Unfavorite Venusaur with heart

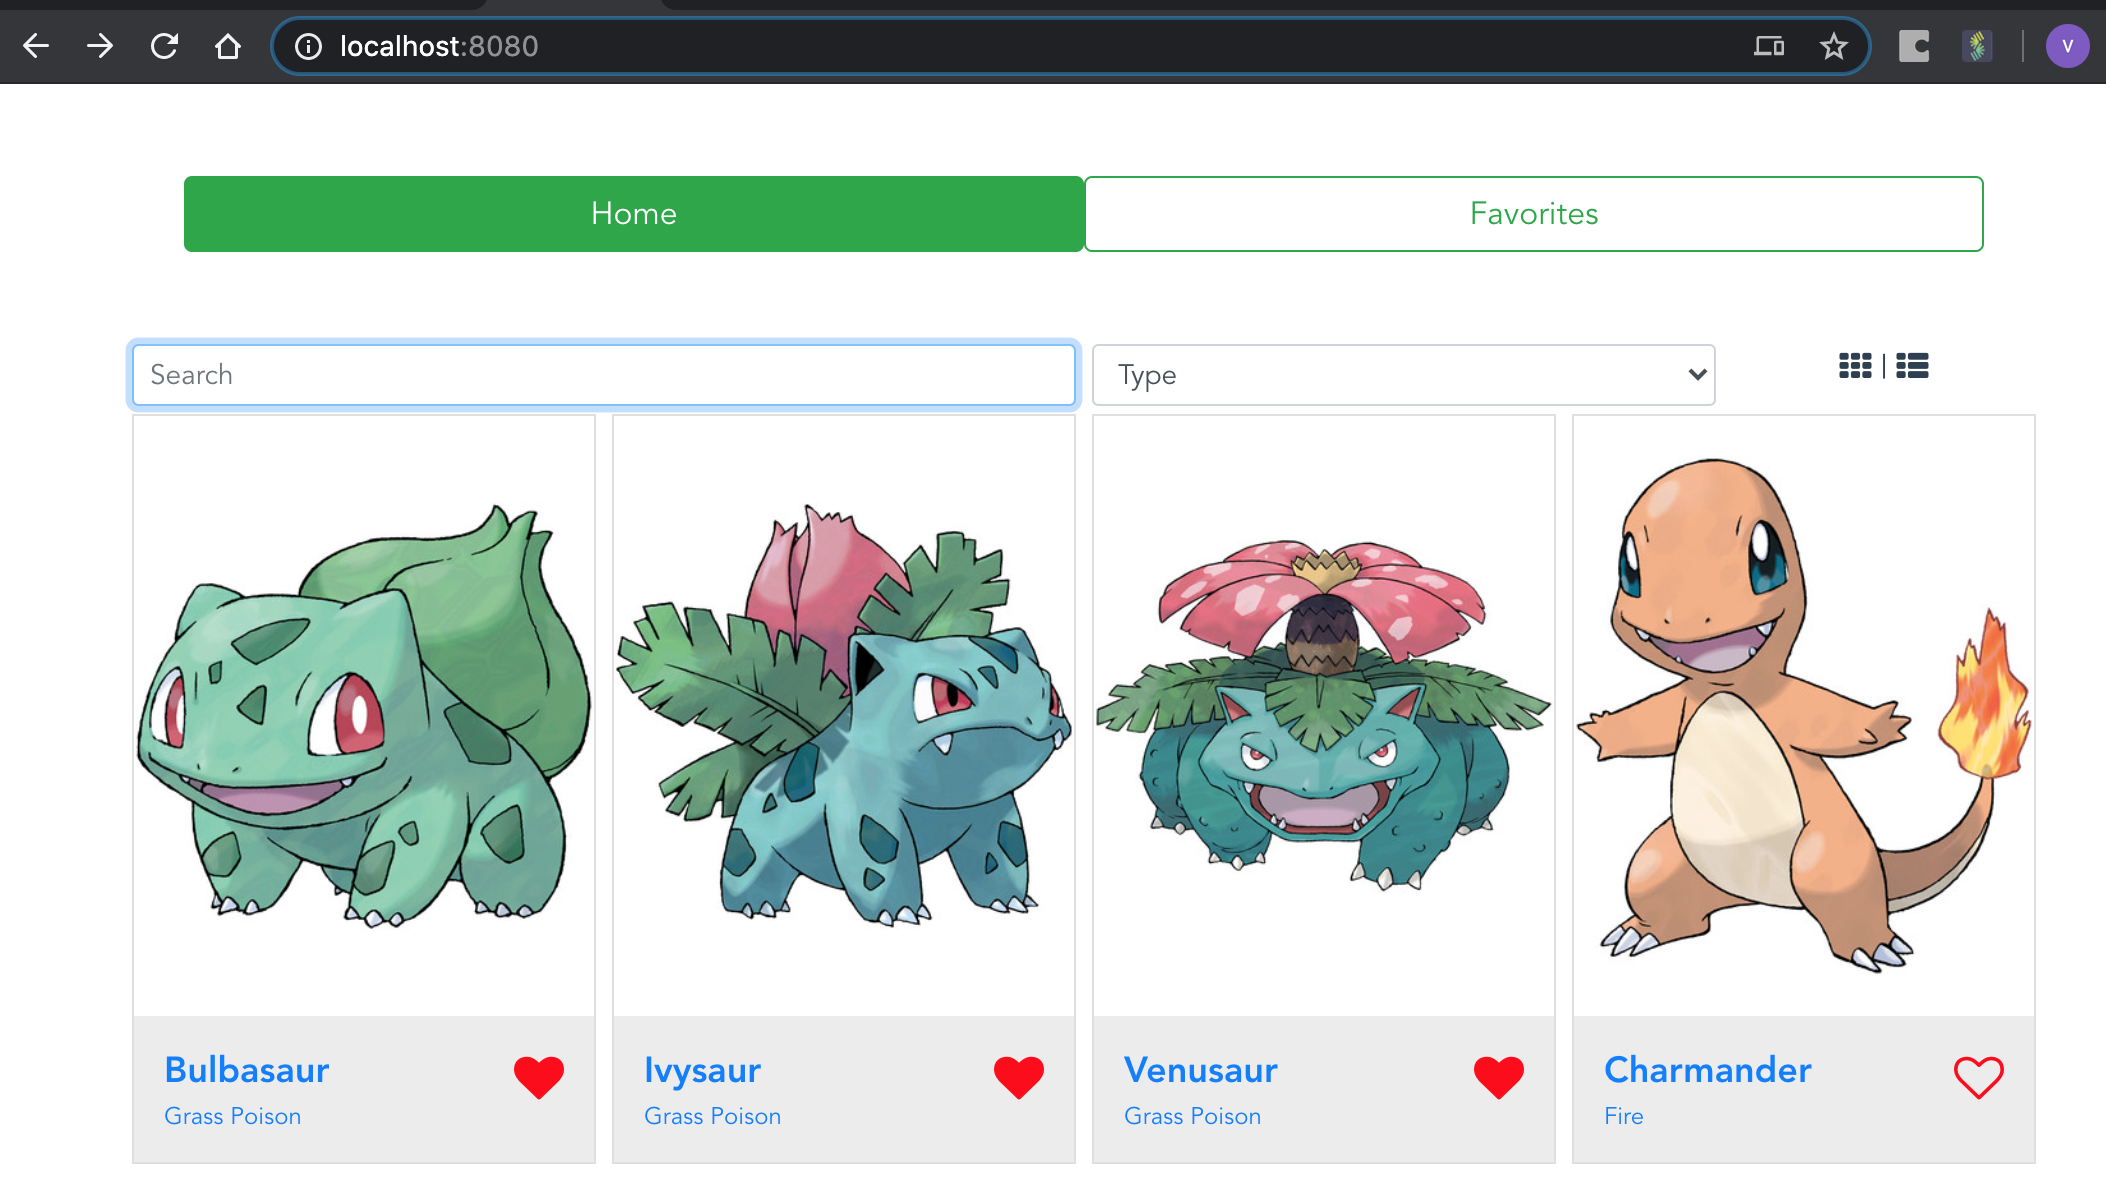click(1499, 1077)
